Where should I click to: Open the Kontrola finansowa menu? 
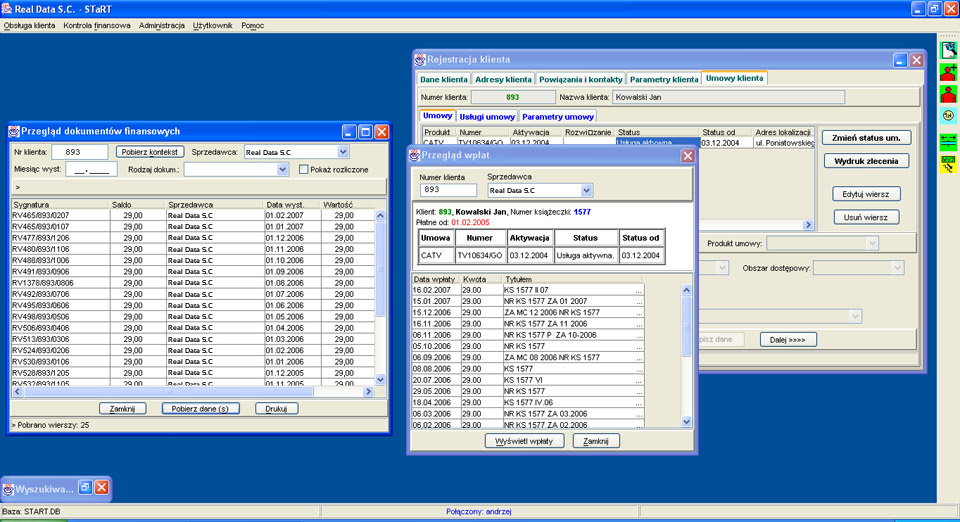coord(97,25)
